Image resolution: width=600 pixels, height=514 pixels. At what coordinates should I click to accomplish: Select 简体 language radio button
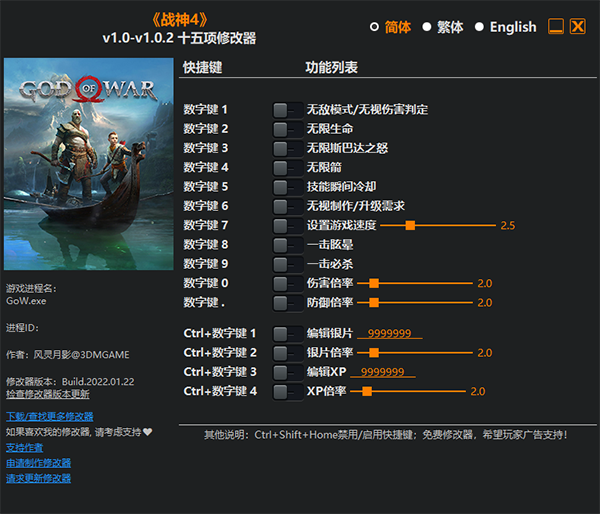374,27
